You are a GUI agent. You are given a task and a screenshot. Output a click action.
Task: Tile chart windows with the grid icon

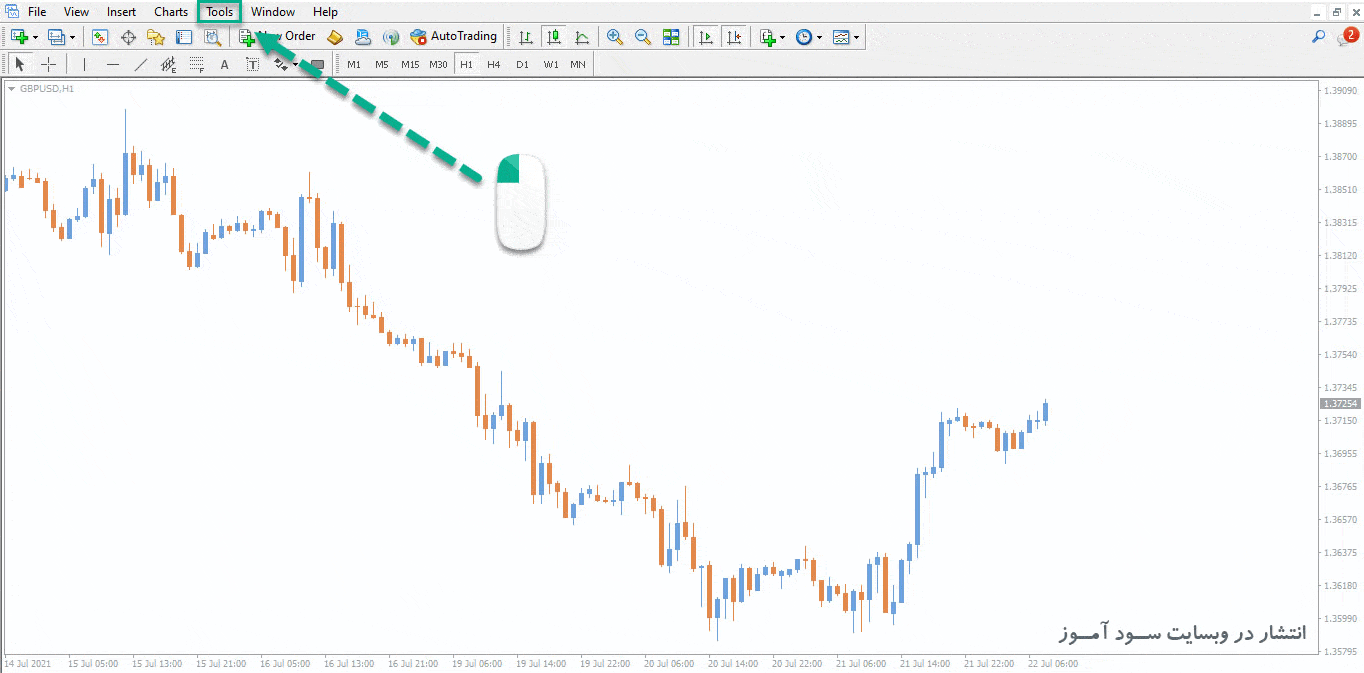[671, 37]
